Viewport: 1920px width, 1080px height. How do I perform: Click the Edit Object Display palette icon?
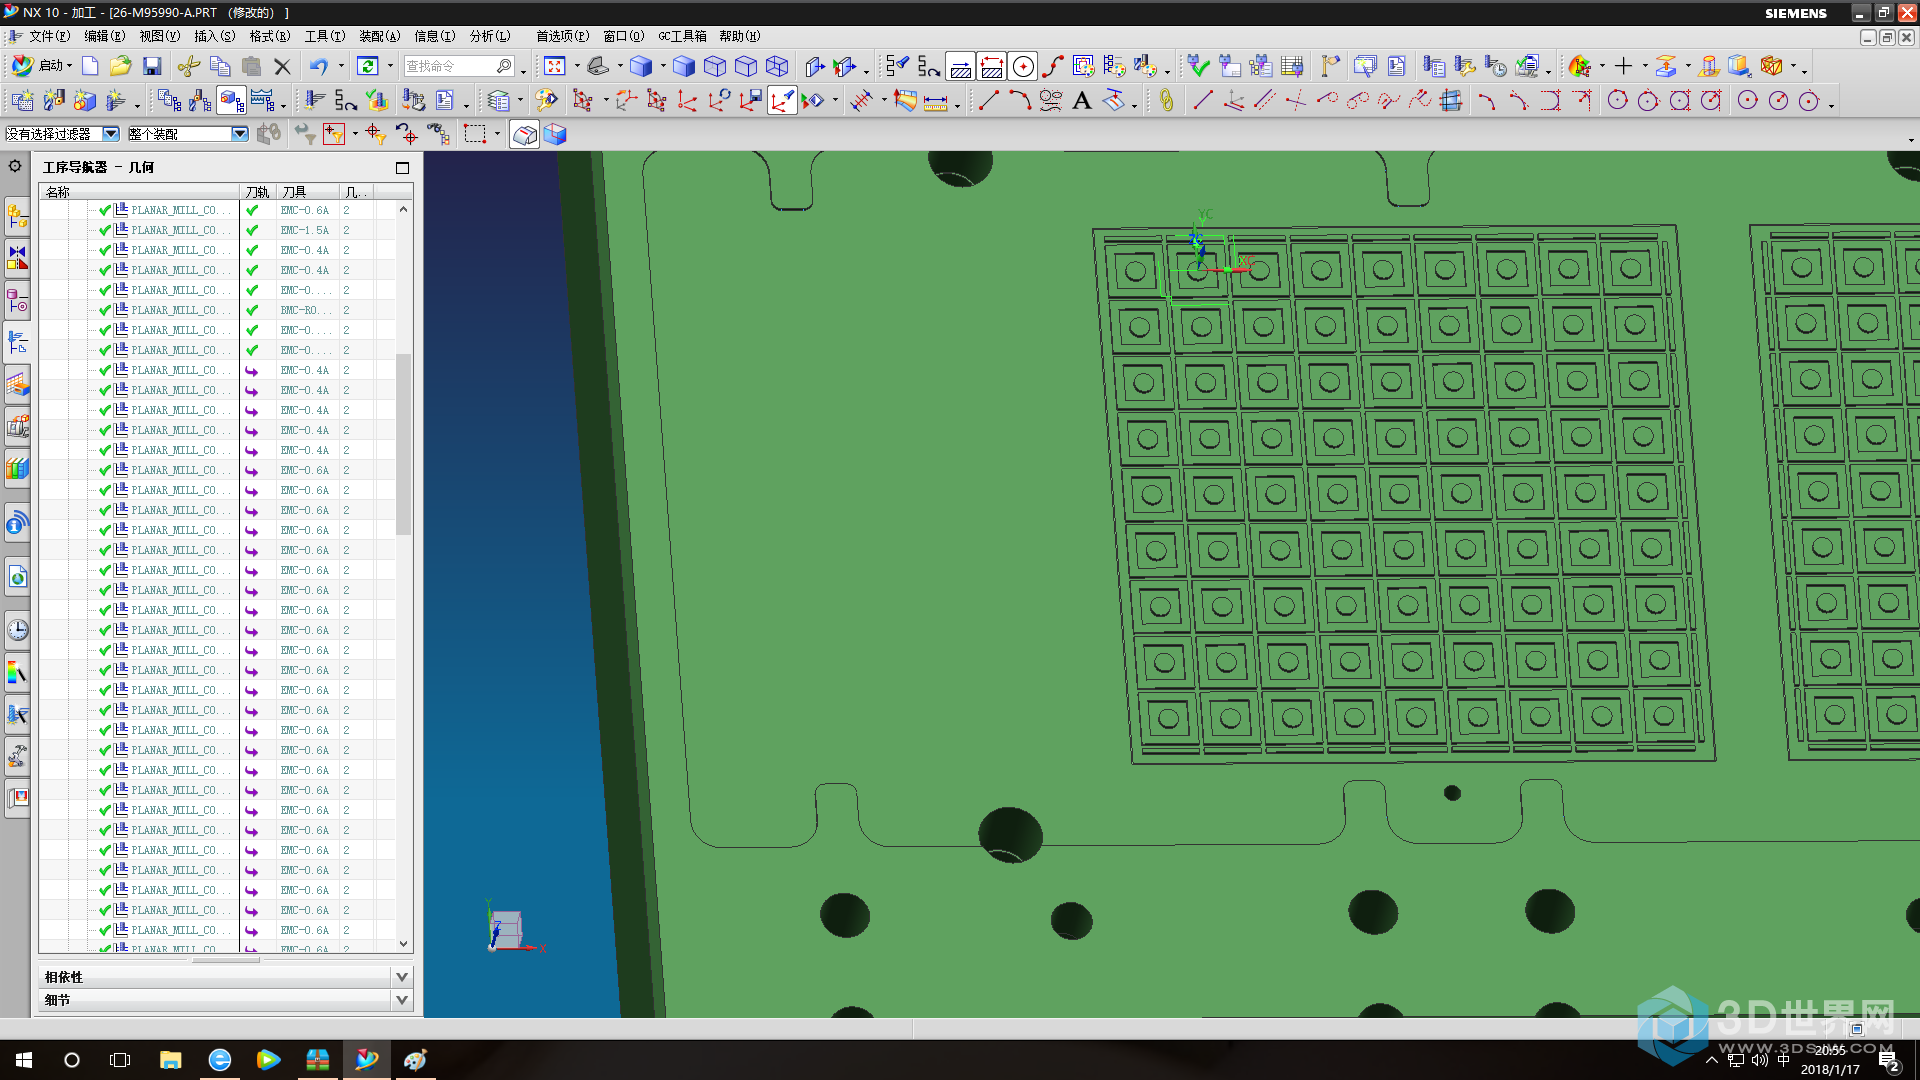[x=546, y=100]
